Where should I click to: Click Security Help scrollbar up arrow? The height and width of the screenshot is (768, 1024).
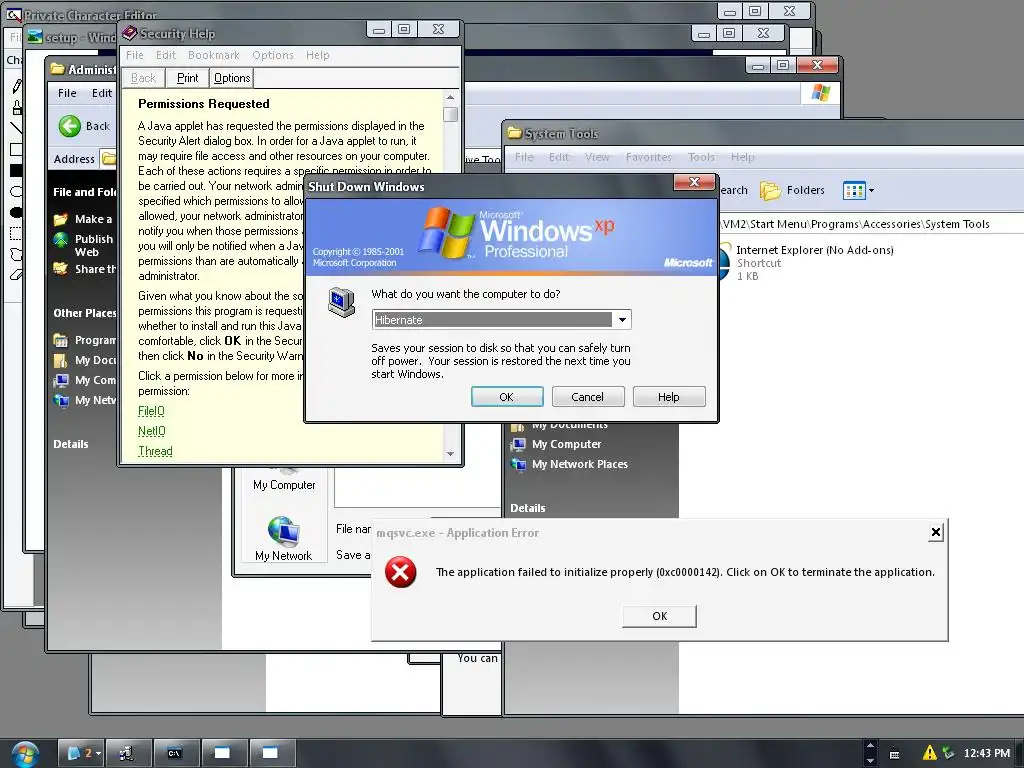[x=450, y=97]
